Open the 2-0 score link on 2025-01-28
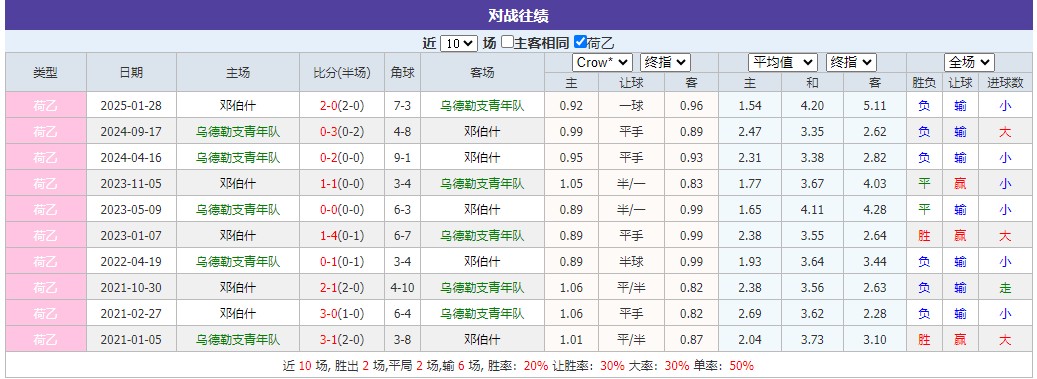 [x=329, y=105]
